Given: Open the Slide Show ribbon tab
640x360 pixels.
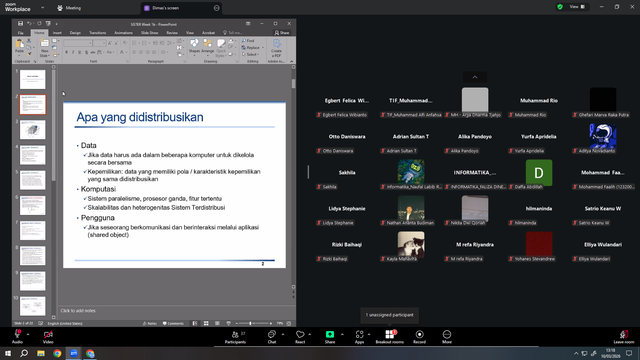Looking at the screenshot, I should coord(149,33).
